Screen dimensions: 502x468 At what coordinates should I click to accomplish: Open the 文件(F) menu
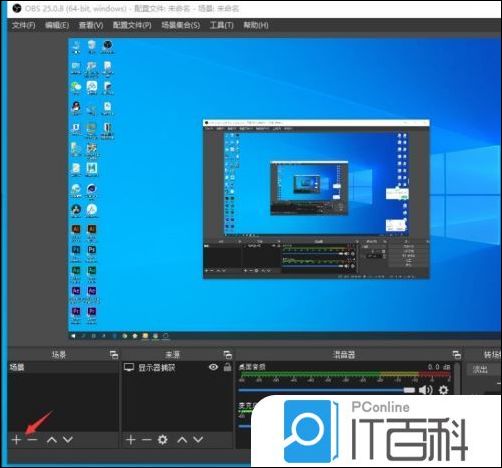point(23,25)
